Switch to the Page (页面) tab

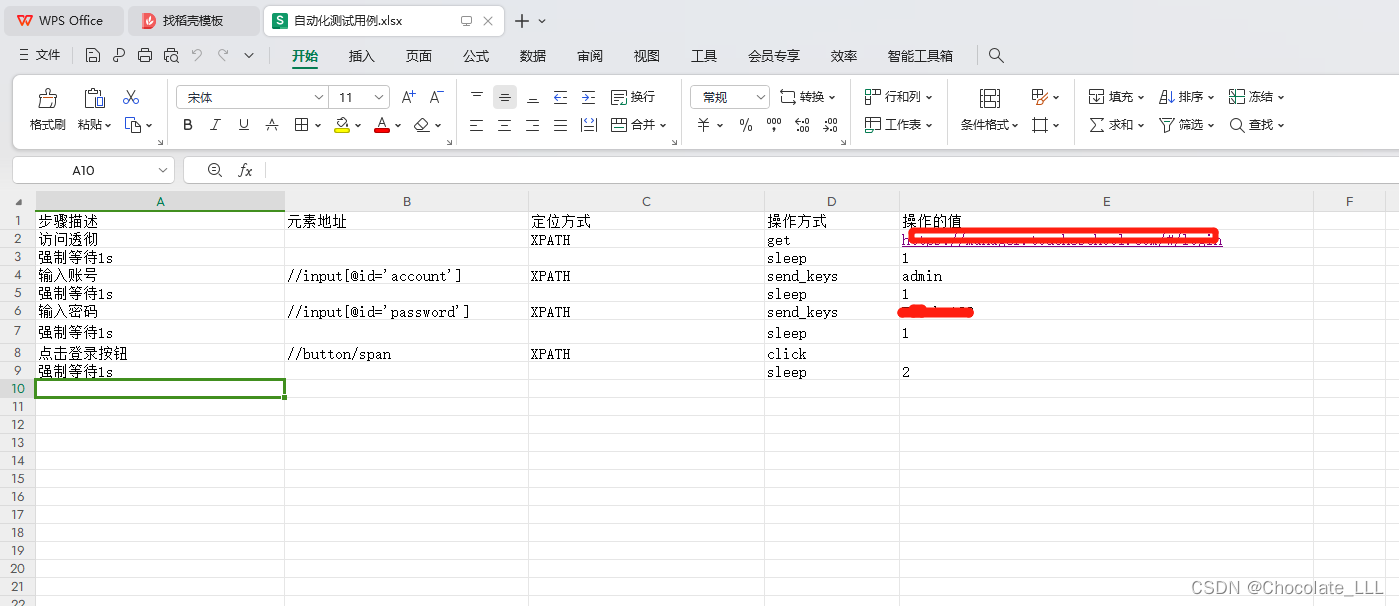(419, 56)
